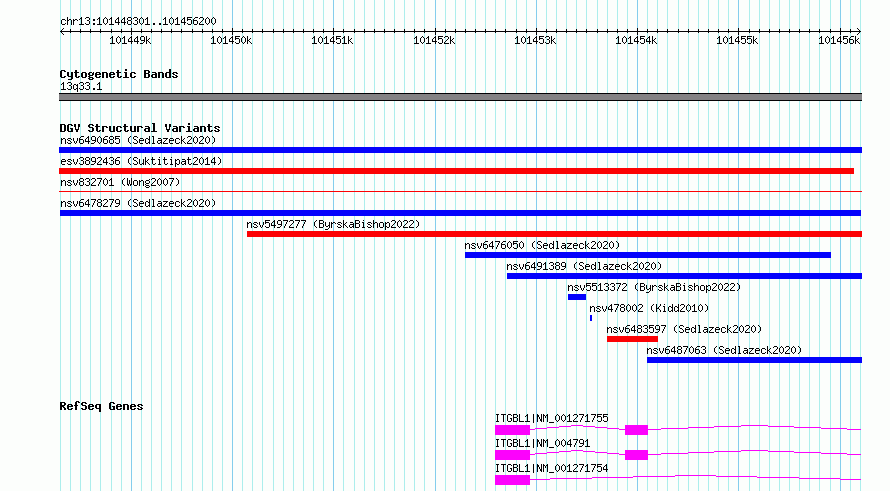
Task: Click the 101456k ruler tick label
Action: (x=839, y=40)
